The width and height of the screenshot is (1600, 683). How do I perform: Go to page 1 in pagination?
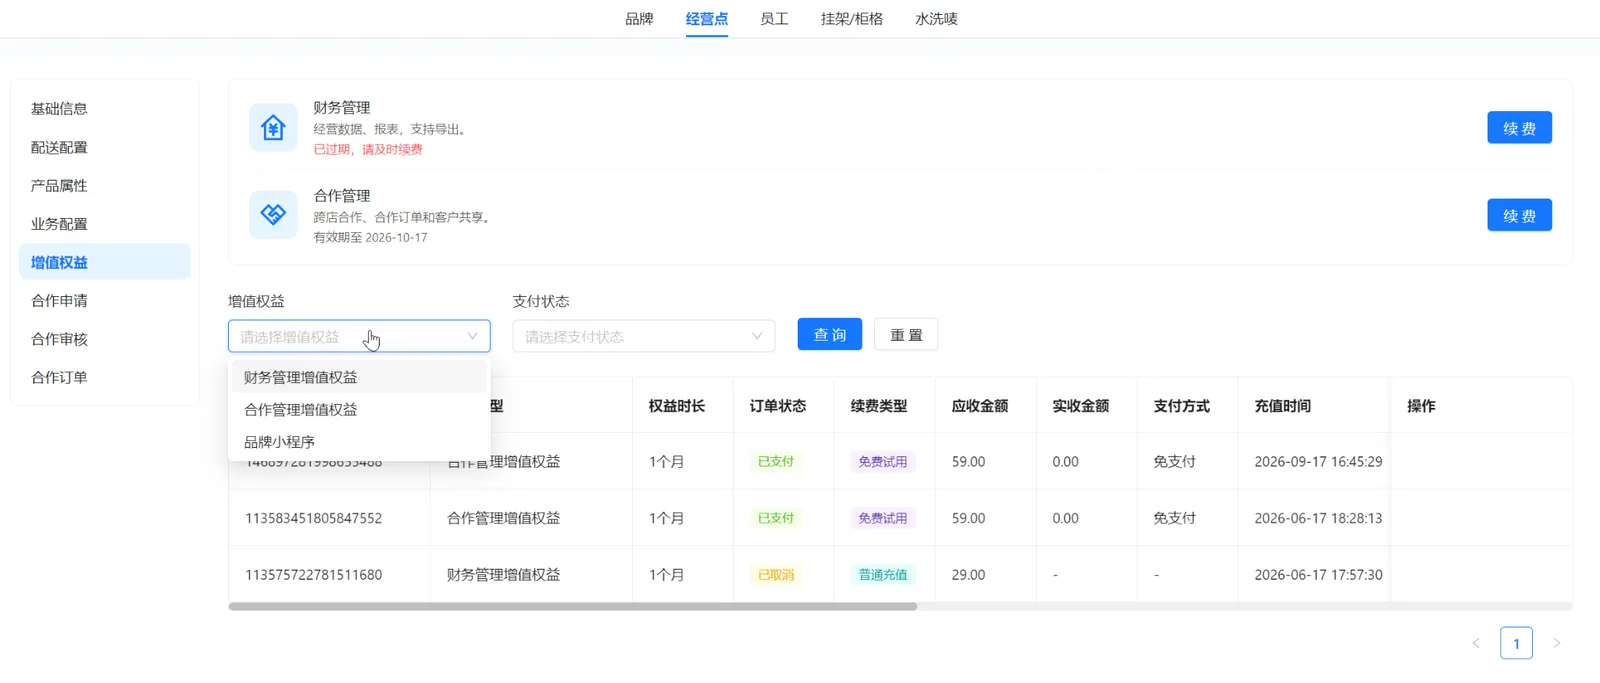click(1516, 643)
